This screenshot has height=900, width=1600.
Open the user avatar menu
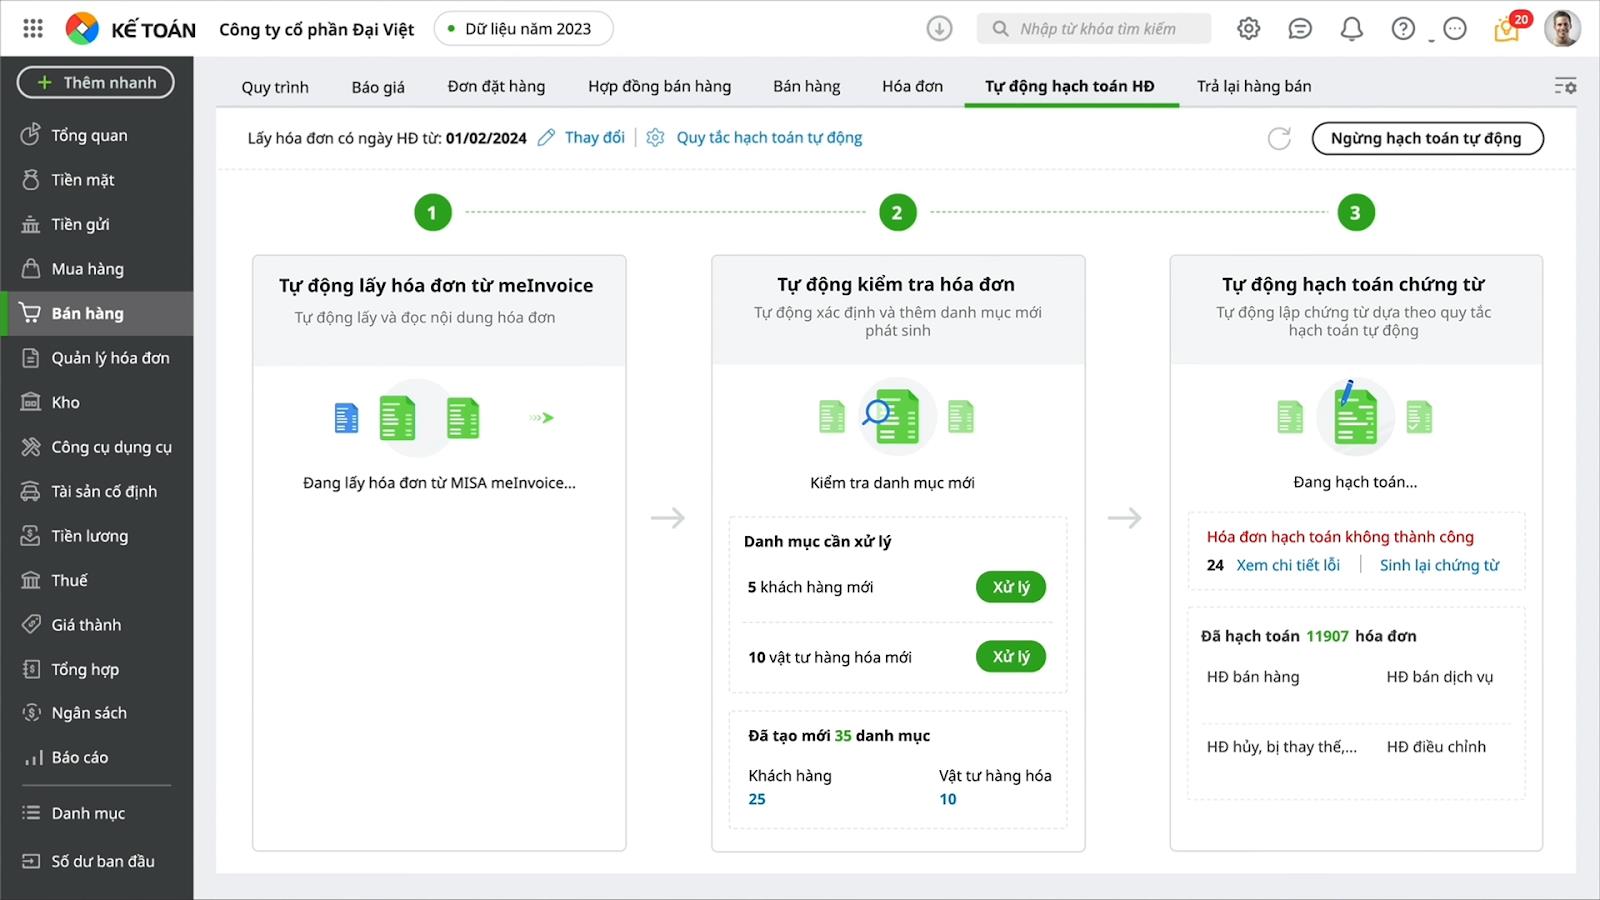click(x=1562, y=29)
